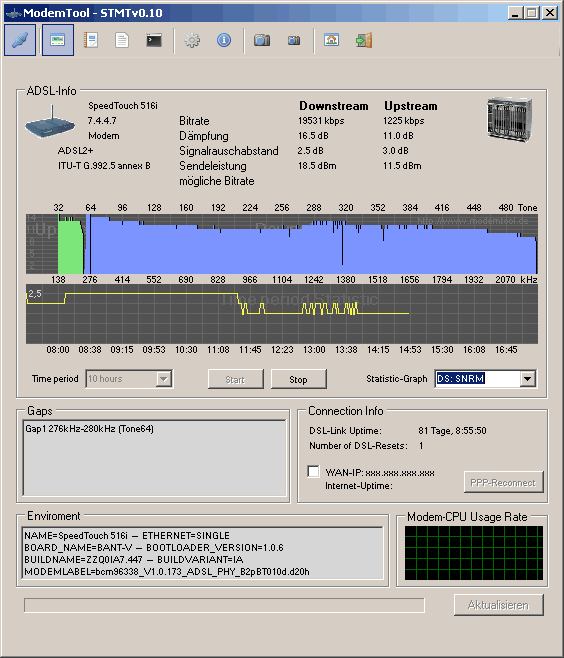The height and width of the screenshot is (658, 564).
Task: Maximize the ModemTool window
Action: (531, 13)
